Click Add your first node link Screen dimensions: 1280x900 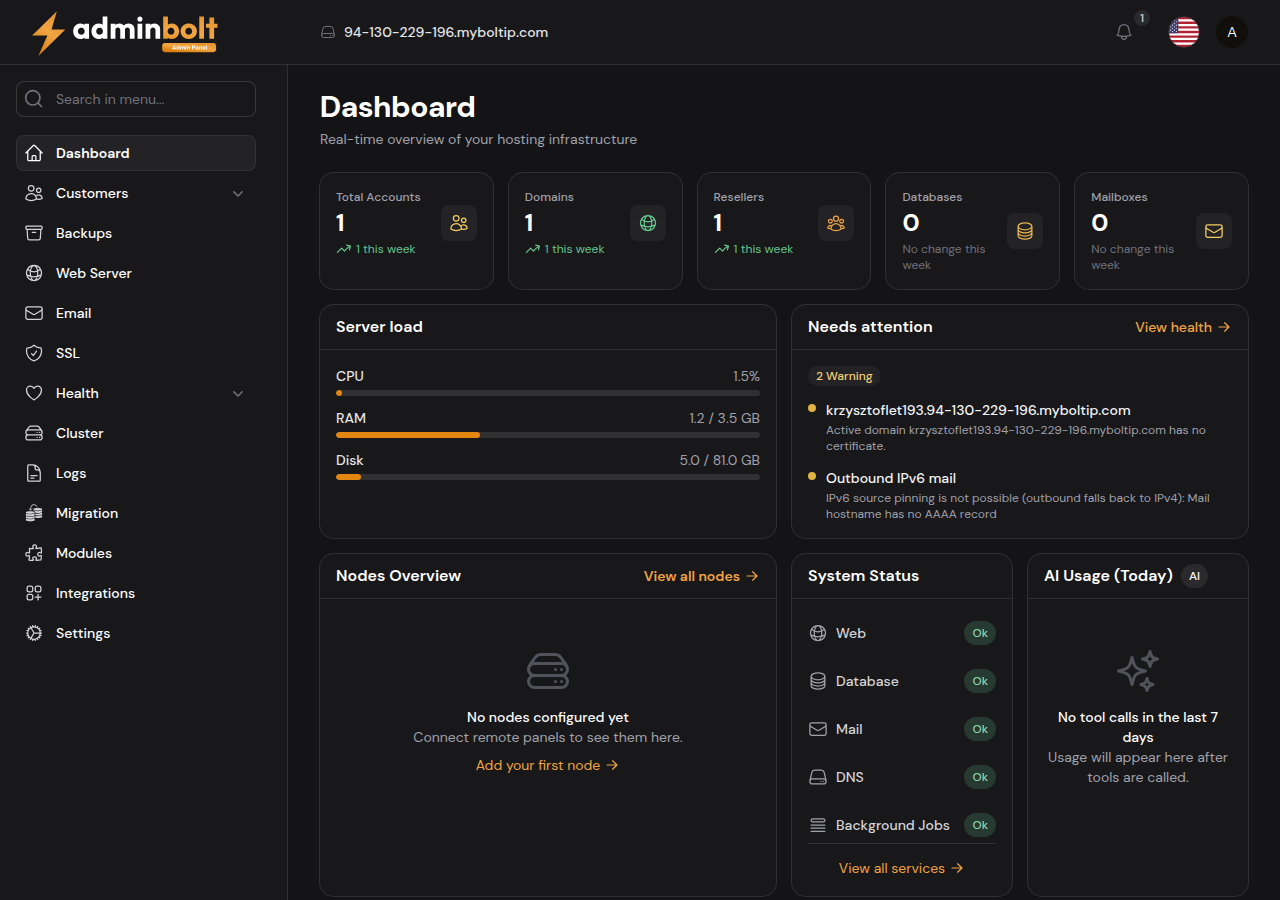(x=548, y=765)
